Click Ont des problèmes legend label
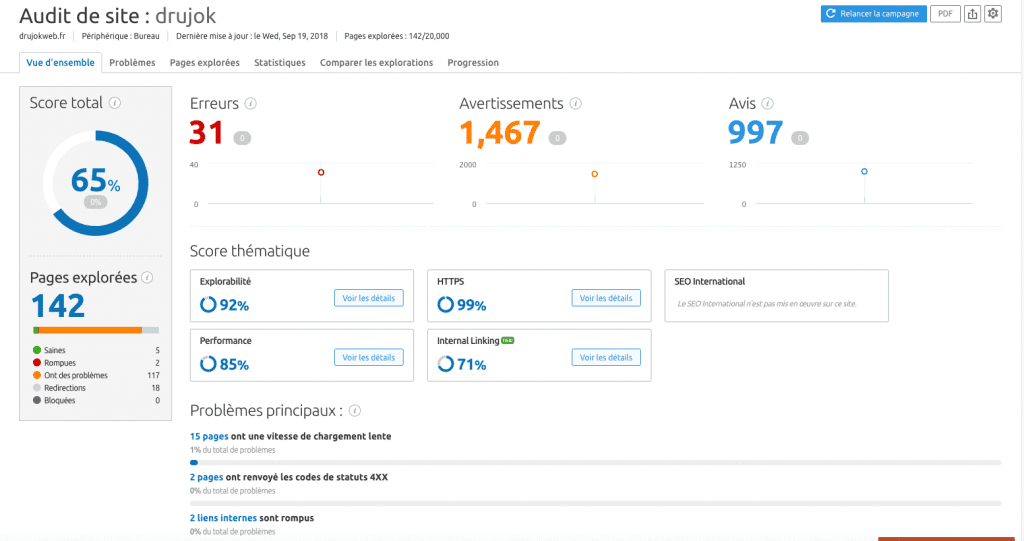 coord(76,375)
